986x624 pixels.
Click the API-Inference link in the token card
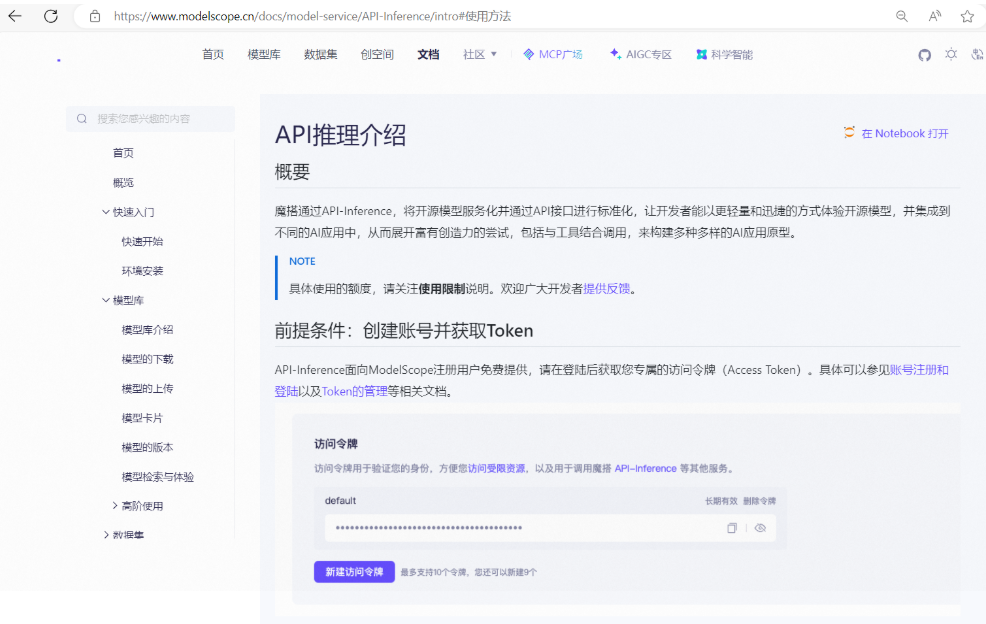tap(645, 468)
